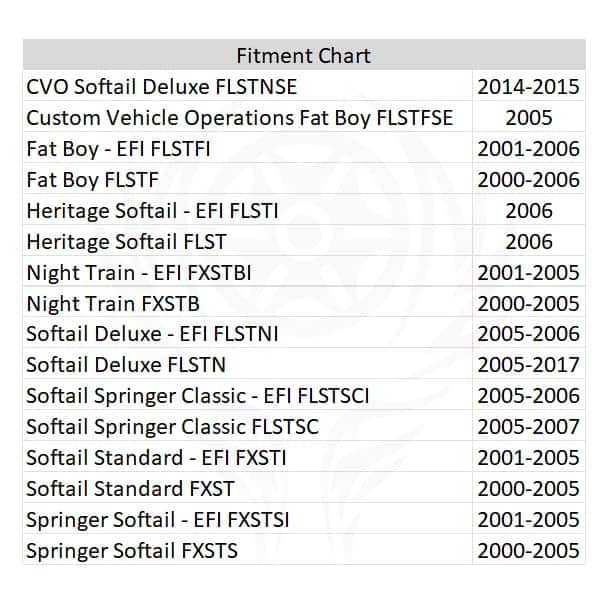The height and width of the screenshot is (609, 609).
Task: Click the 2005-2007 year range cell
Action: 528,427
